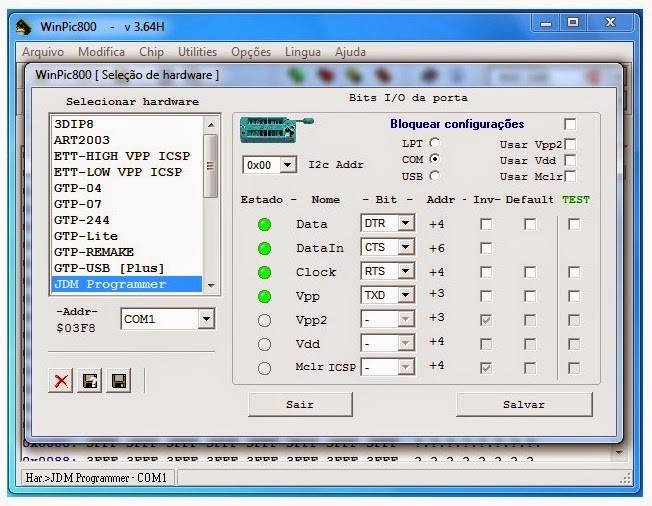Select GTP-244 in the hardware list
This screenshot has width=652, height=506.
pos(127,220)
